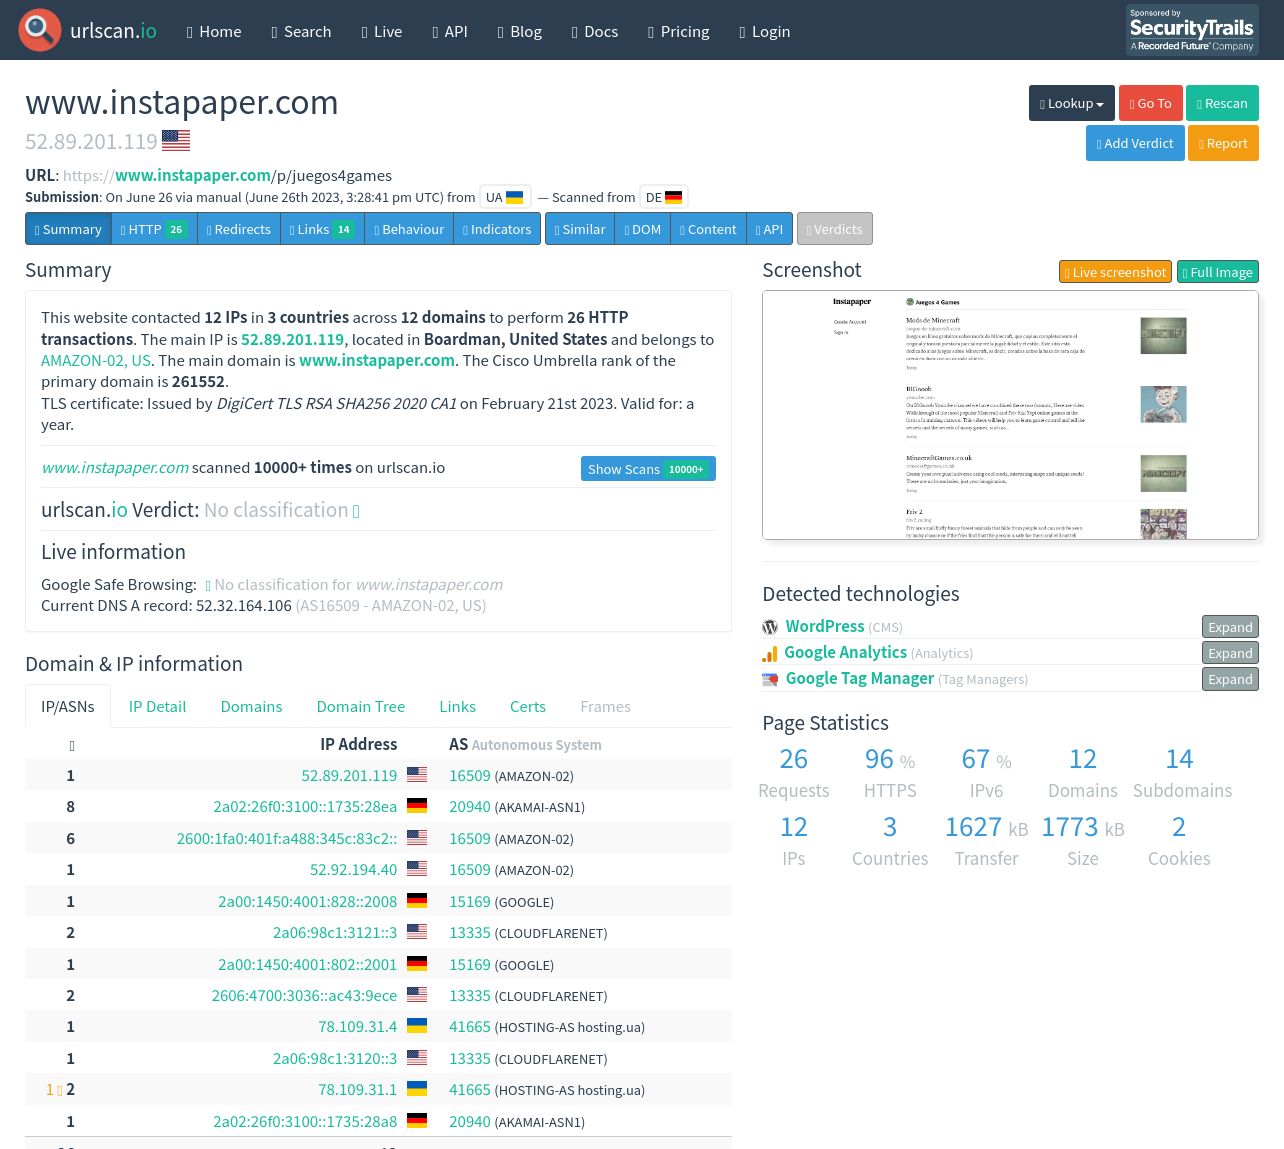This screenshot has width=1284, height=1149.
Task: Click the disabled Verdicts tab
Action: click(x=835, y=229)
